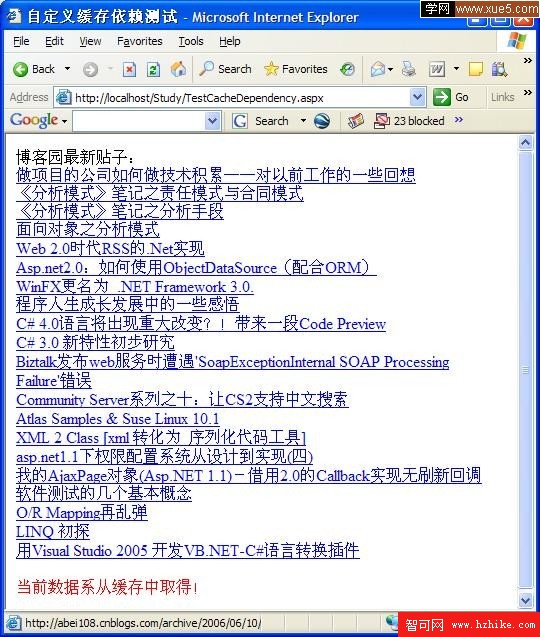Open link WinFX更名为 .NET Framework 3.0
Screen dimensions: 540x637
tap(134, 286)
